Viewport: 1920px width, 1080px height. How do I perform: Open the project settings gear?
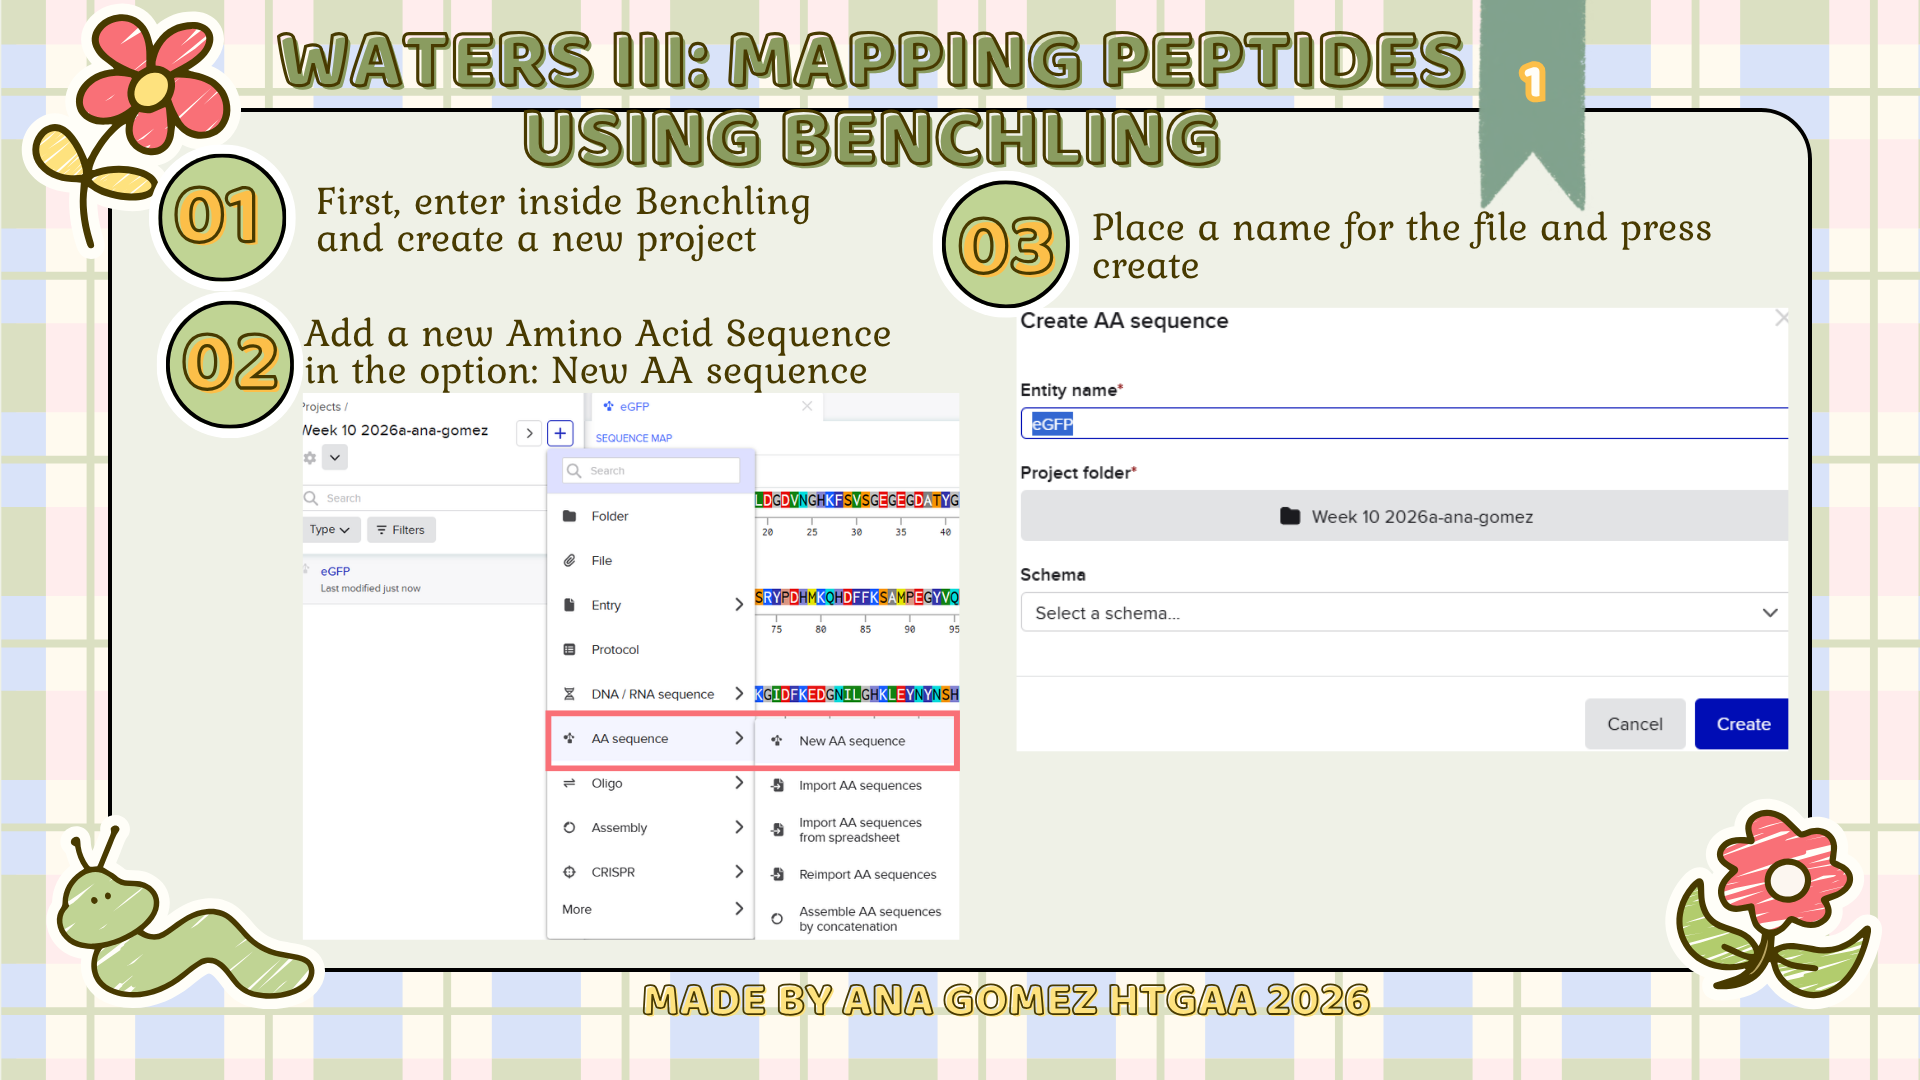[310, 458]
